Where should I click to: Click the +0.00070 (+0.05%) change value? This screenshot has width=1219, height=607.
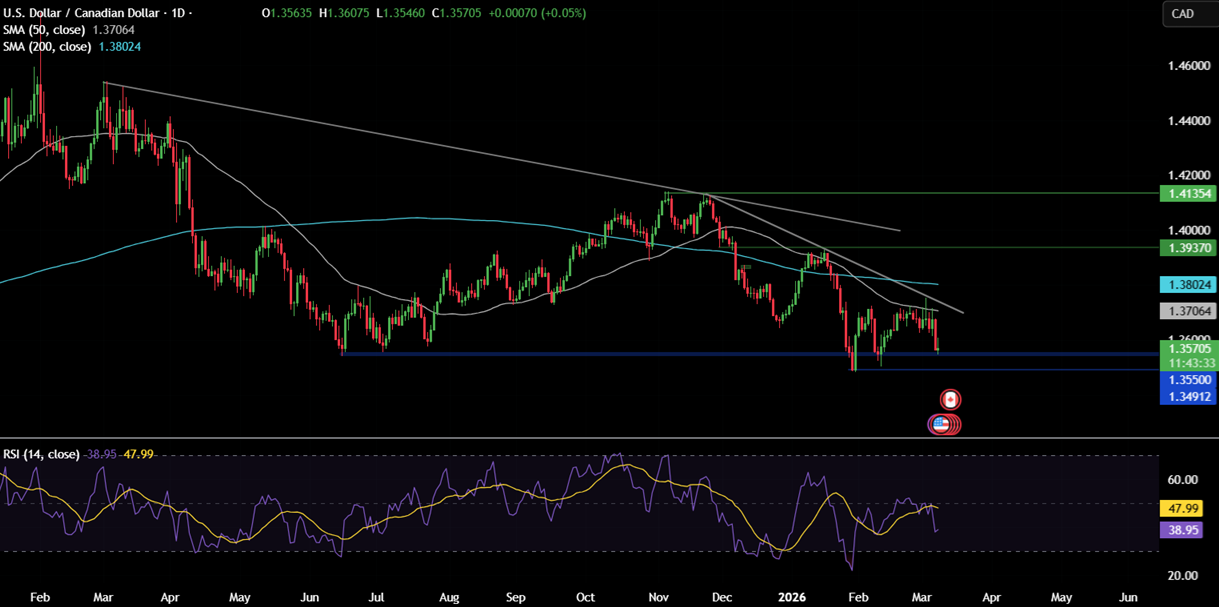(537, 14)
